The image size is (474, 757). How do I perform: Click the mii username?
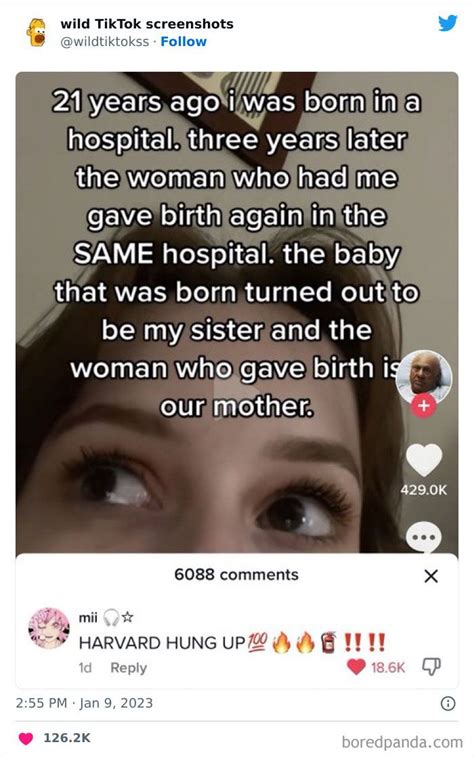click(x=88, y=617)
